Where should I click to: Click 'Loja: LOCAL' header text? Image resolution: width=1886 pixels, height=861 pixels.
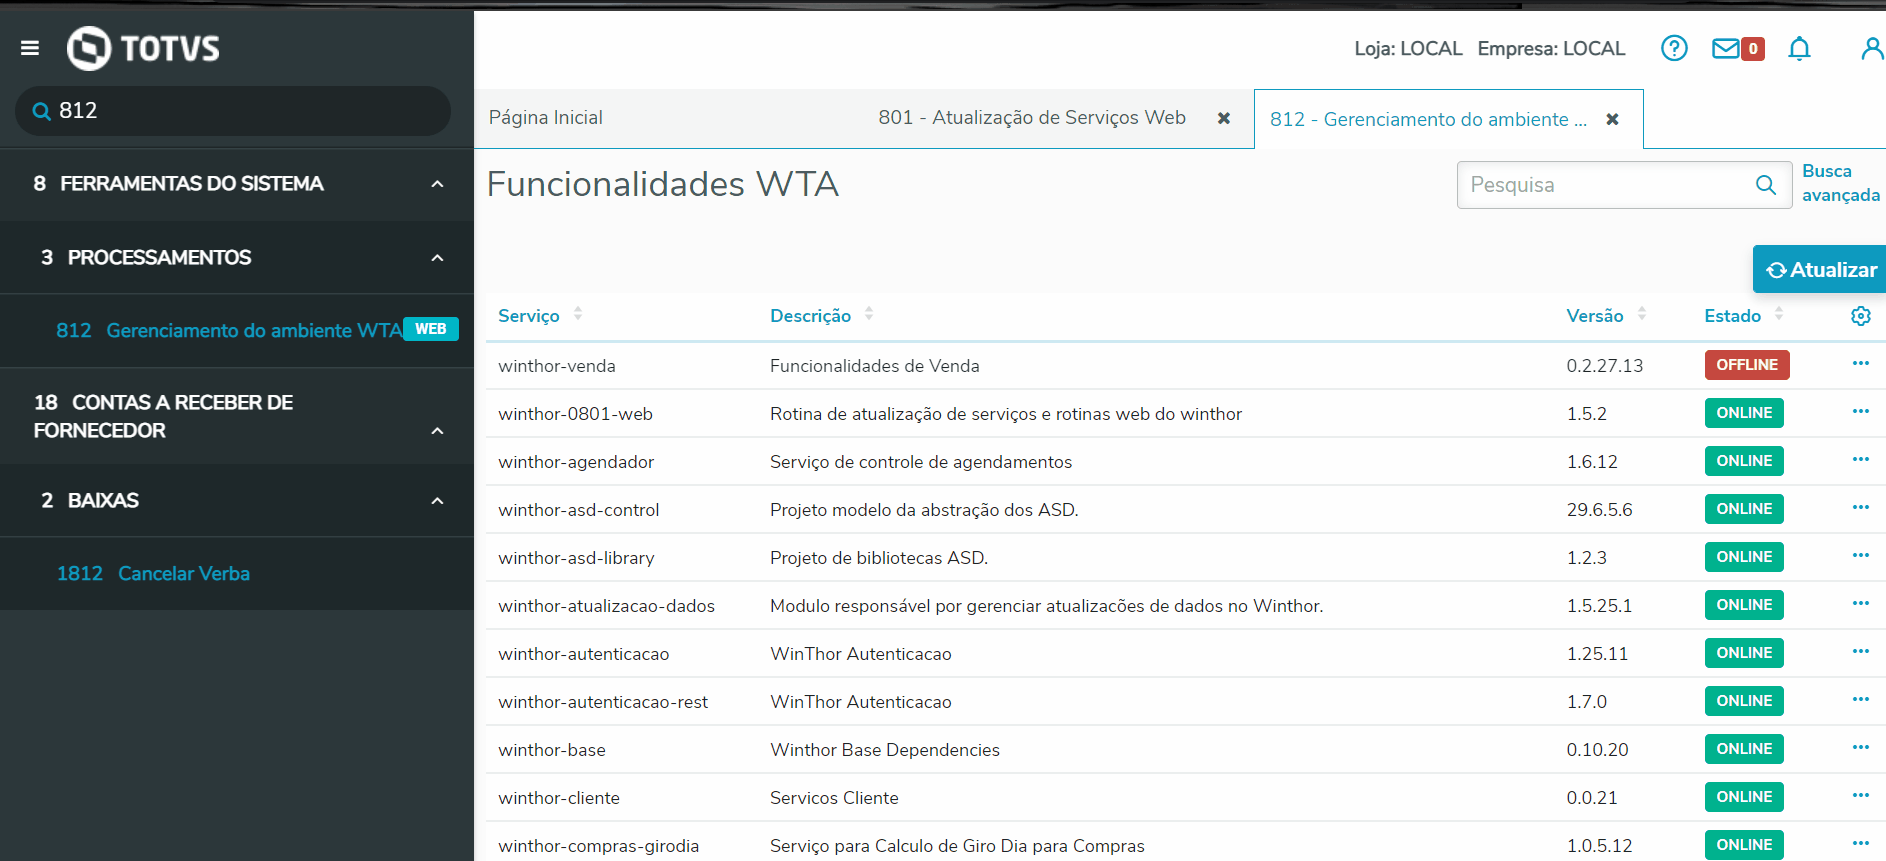[1408, 48]
